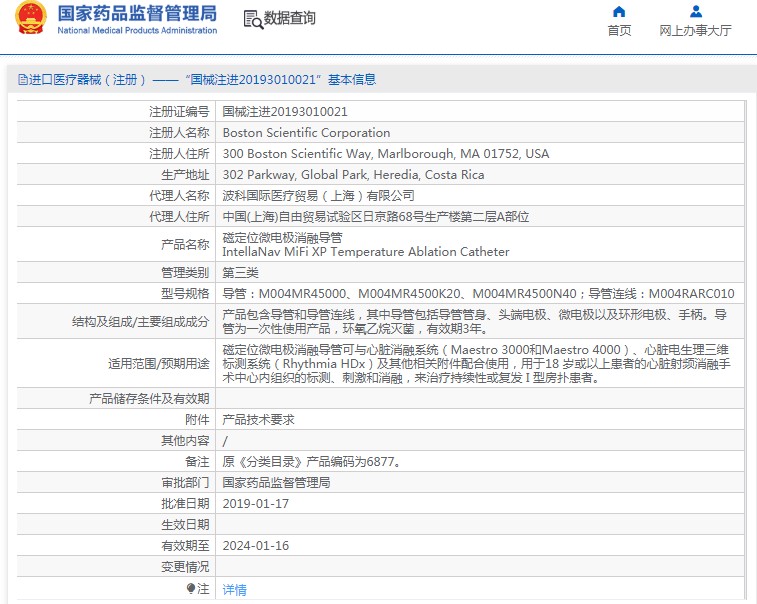This screenshot has height=604, width=757.
Task: Select Boston Scientific Corporation text
Action: coord(306,133)
